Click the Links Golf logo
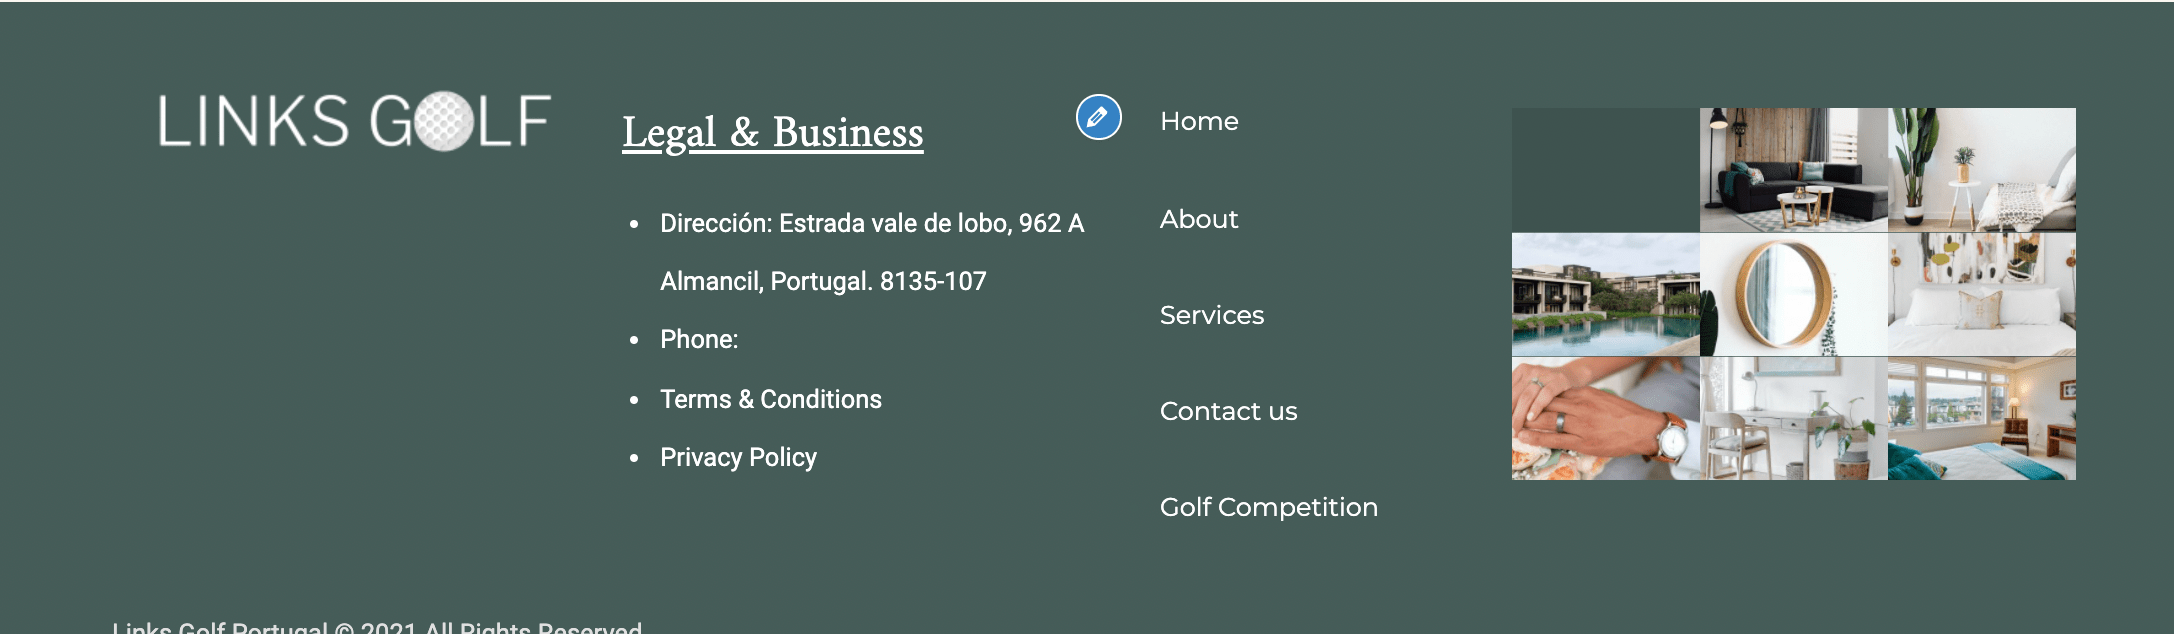Image resolution: width=2174 pixels, height=634 pixels. [x=355, y=122]
